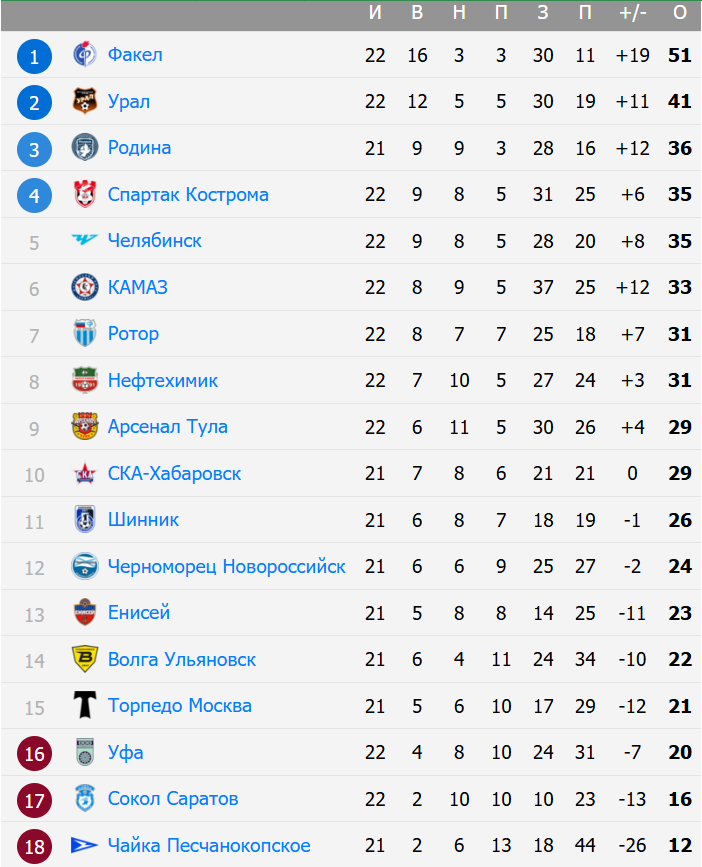Screen dimensions: 702x867
Task: Click the Чайка Песчанокопское logo icon
Action: (85, 846)
